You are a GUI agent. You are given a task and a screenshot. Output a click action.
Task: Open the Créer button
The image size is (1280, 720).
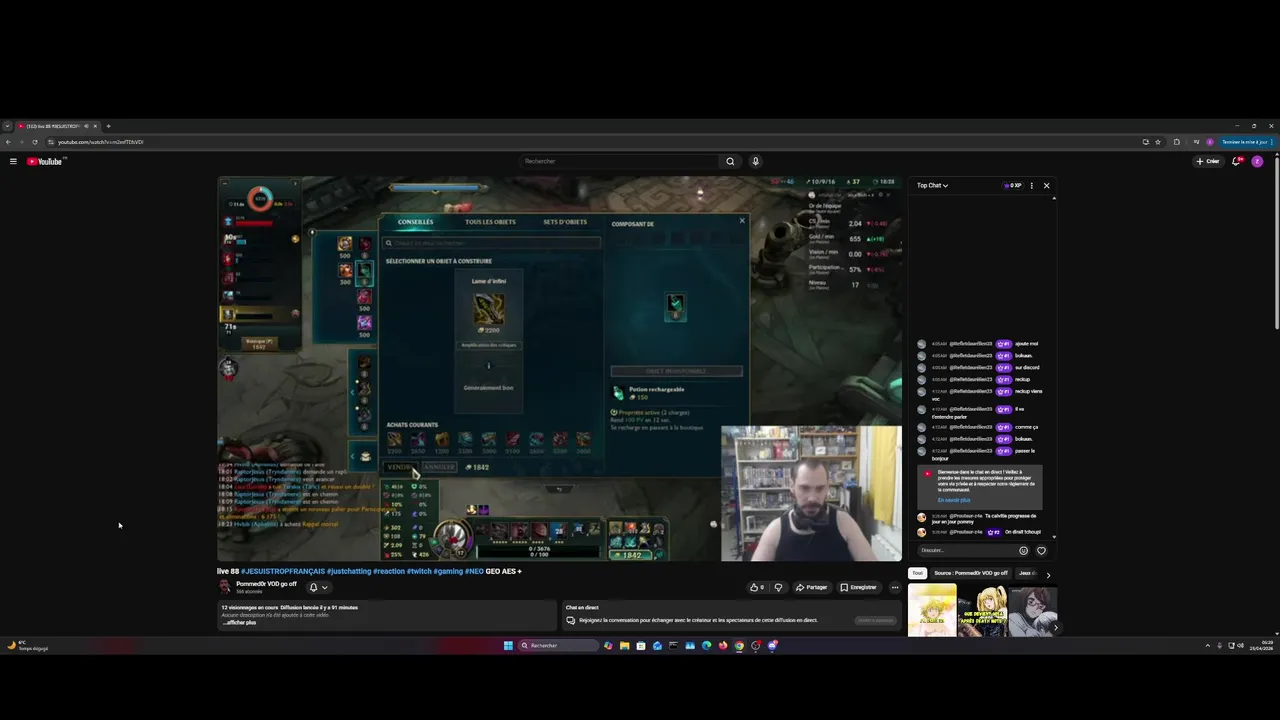pyautogui.click(x=1208, y=161)
